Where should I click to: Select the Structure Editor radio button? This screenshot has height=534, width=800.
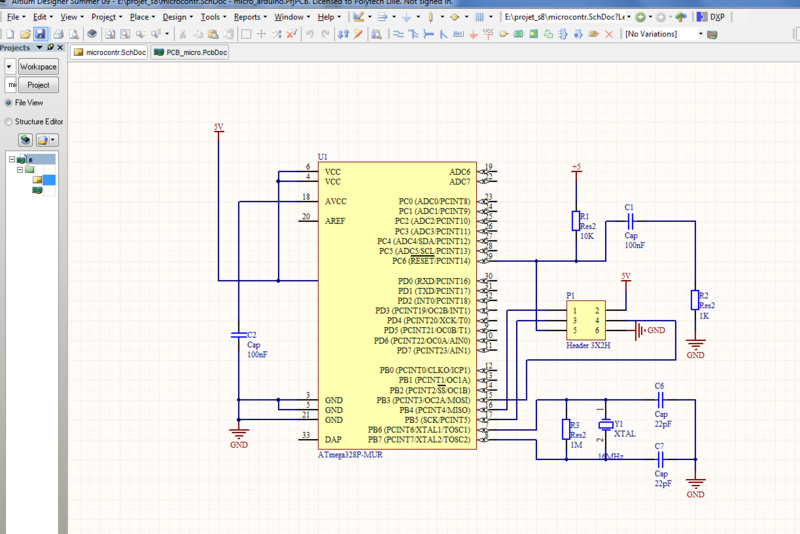click(x=9, y=121)
